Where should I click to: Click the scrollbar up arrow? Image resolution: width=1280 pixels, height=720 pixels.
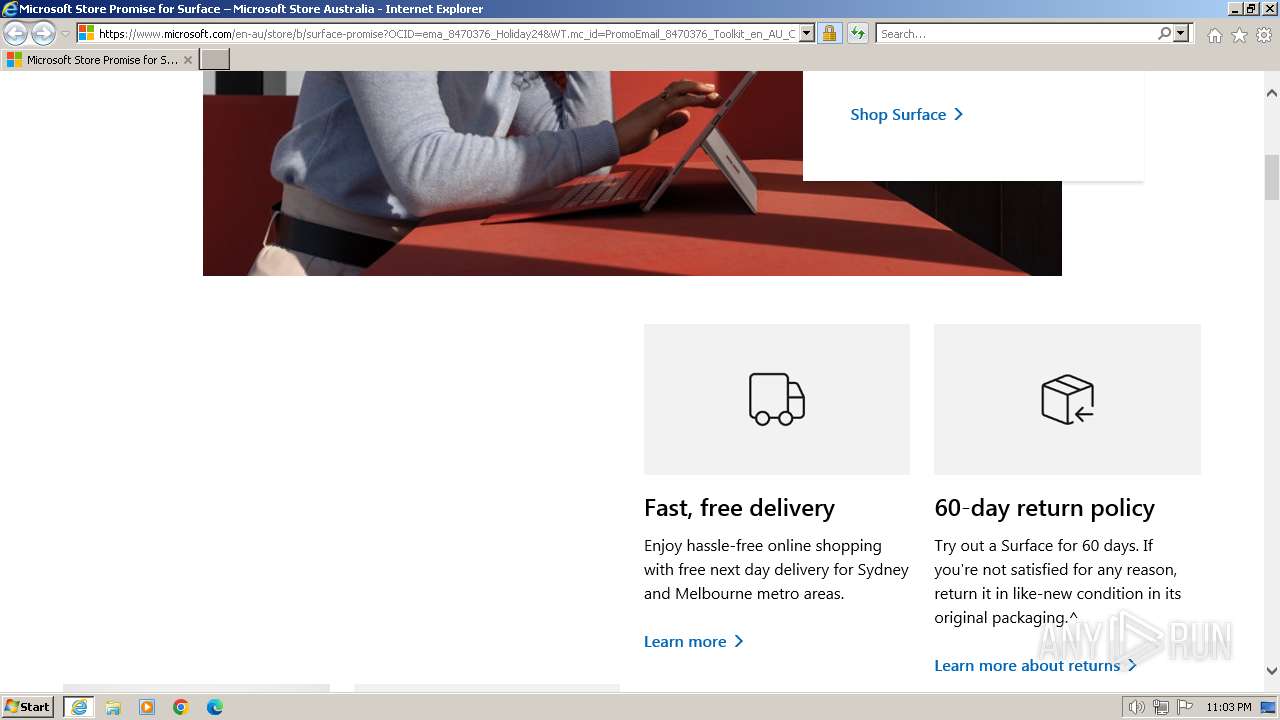1272,93
